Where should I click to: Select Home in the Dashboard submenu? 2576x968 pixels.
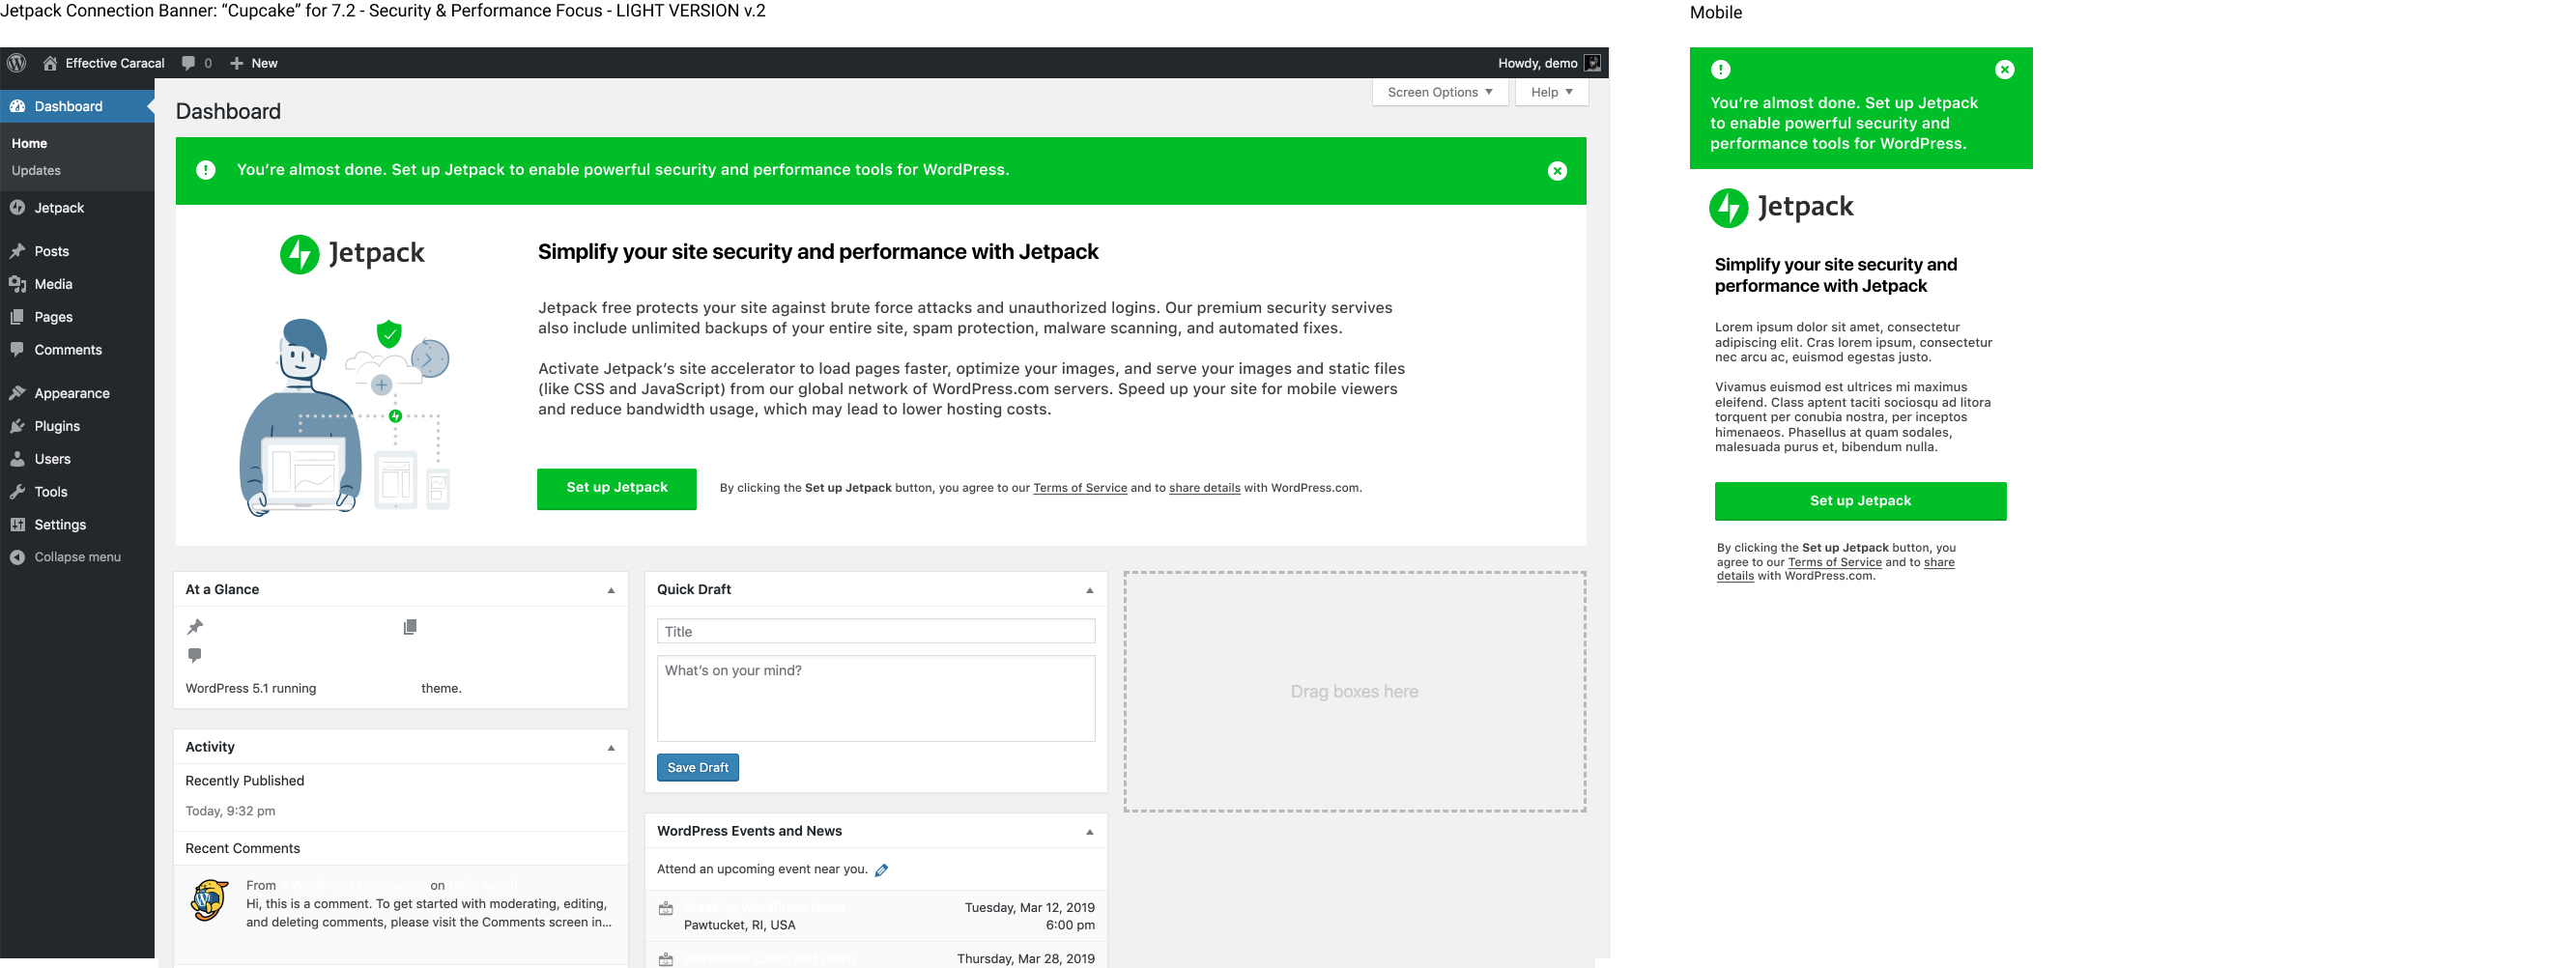click(29, 143)
